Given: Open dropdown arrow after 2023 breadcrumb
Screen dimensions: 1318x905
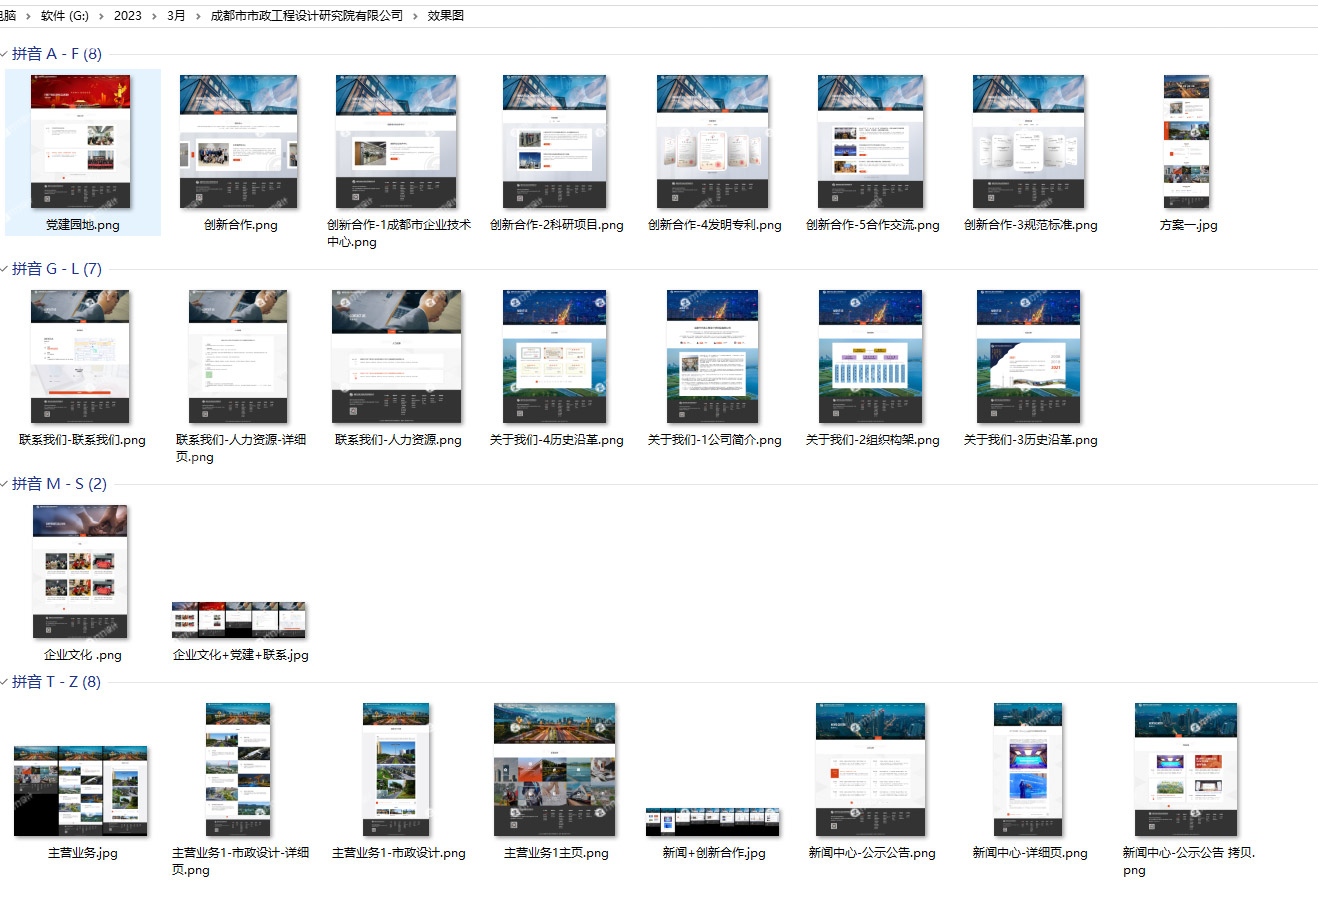Looking at the screenshot, I should [x=154, y=16].
